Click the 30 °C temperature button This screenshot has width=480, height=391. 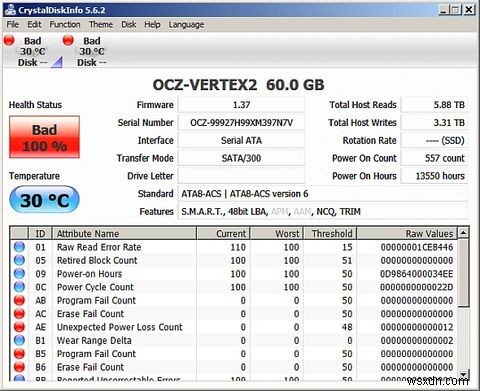pos(44,200)
